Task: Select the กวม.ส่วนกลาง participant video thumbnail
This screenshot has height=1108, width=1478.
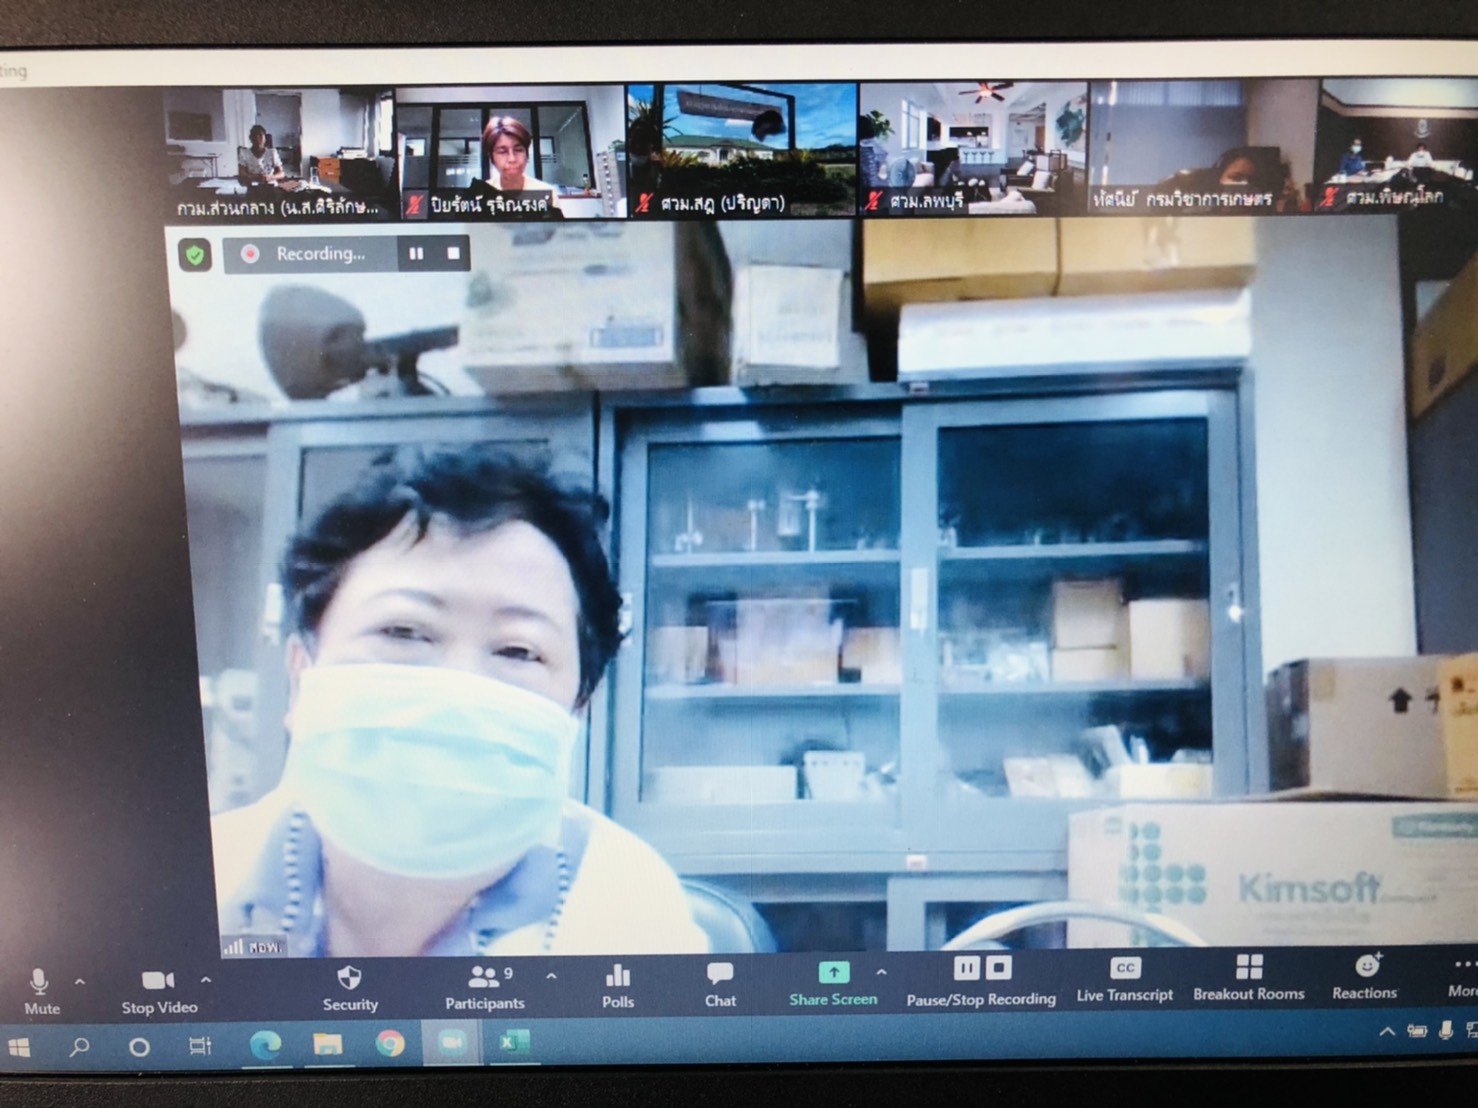Action: 279,153
